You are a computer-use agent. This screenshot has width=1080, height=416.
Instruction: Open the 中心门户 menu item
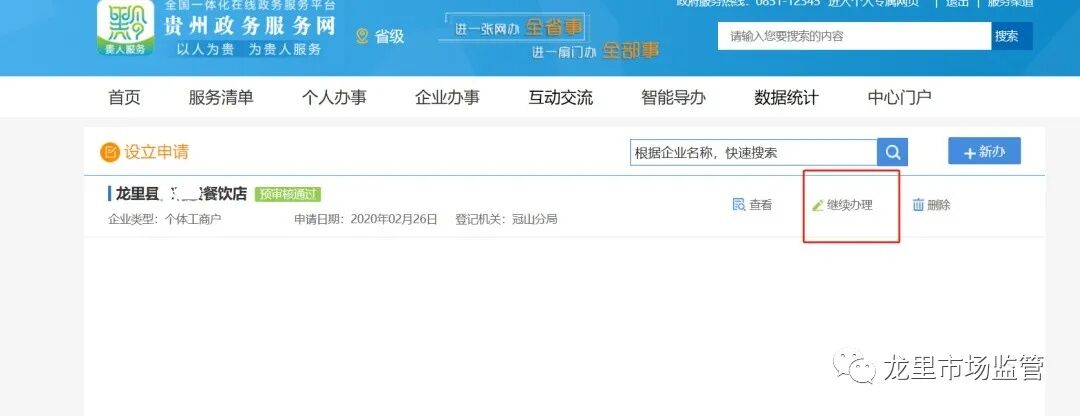tap(900, 97)
